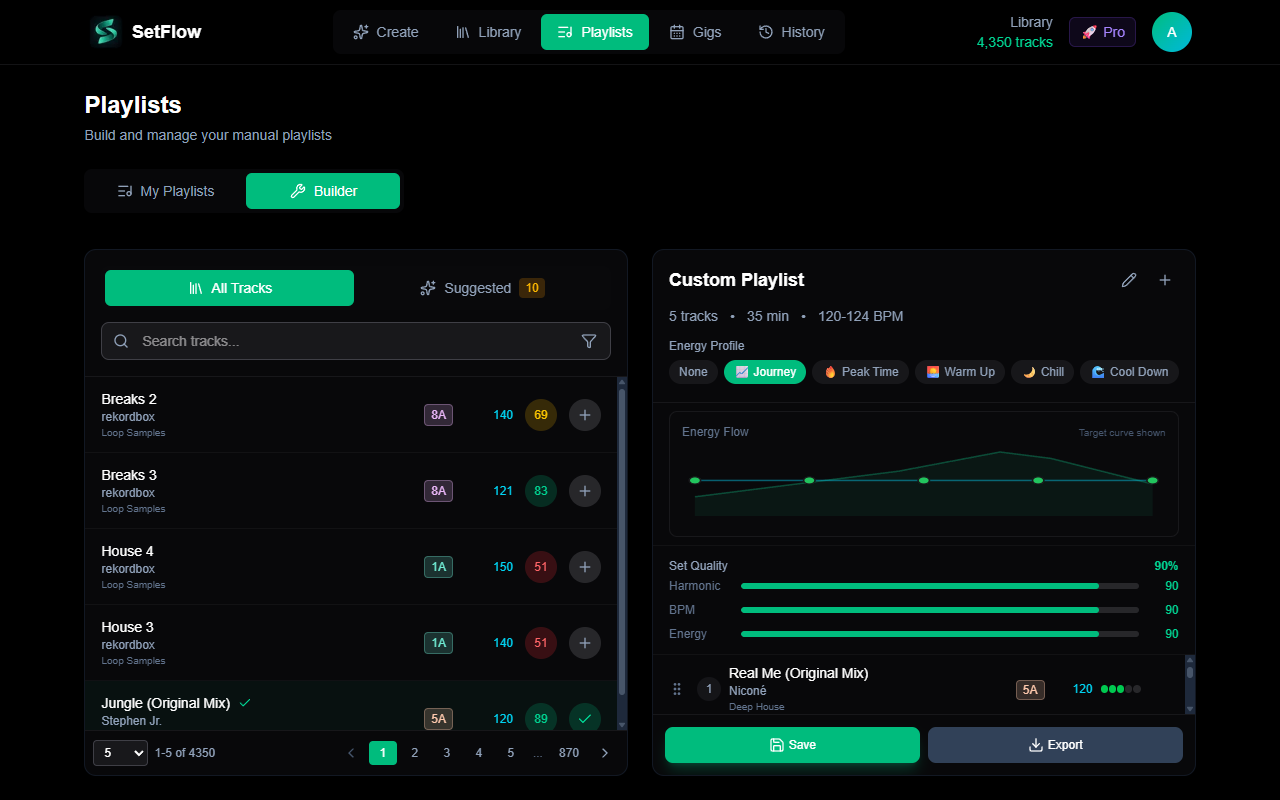Add House 4 using its plus button
This screenshot has height=800, width=1280.
pyautogui.click(x=585, y=567)
